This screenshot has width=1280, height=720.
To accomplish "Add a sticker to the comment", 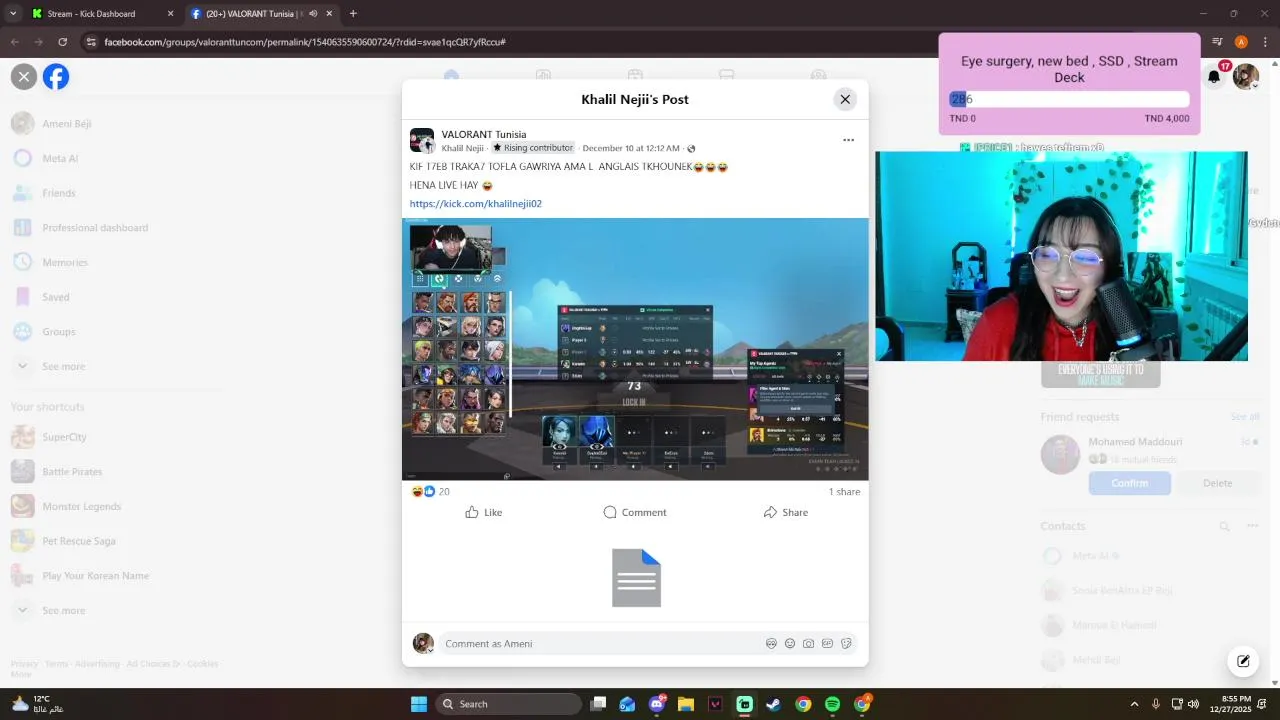I will [x=846, y=643].
